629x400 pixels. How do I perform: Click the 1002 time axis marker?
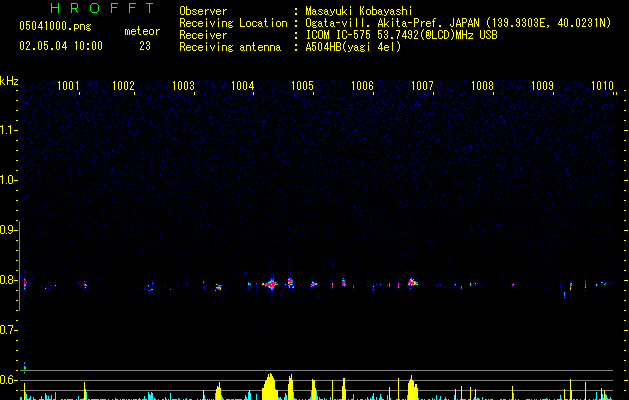pyautogui.click(x=124, y=86)
